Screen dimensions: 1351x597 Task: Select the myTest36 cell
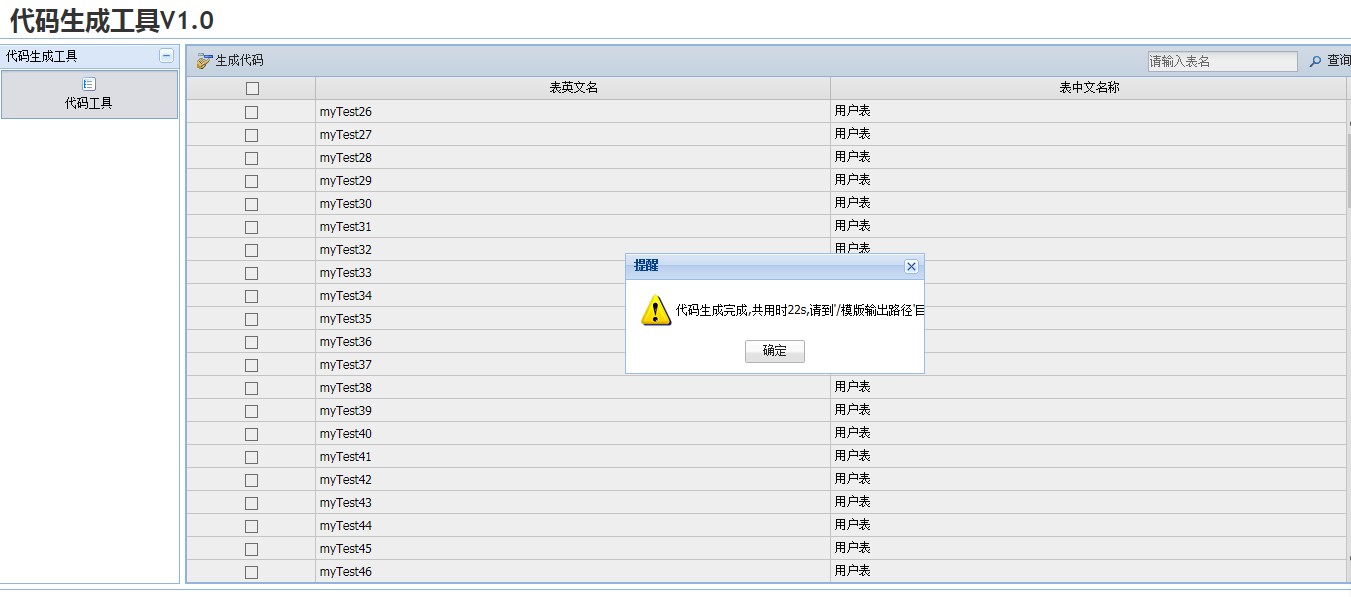[x=573, y=342]
